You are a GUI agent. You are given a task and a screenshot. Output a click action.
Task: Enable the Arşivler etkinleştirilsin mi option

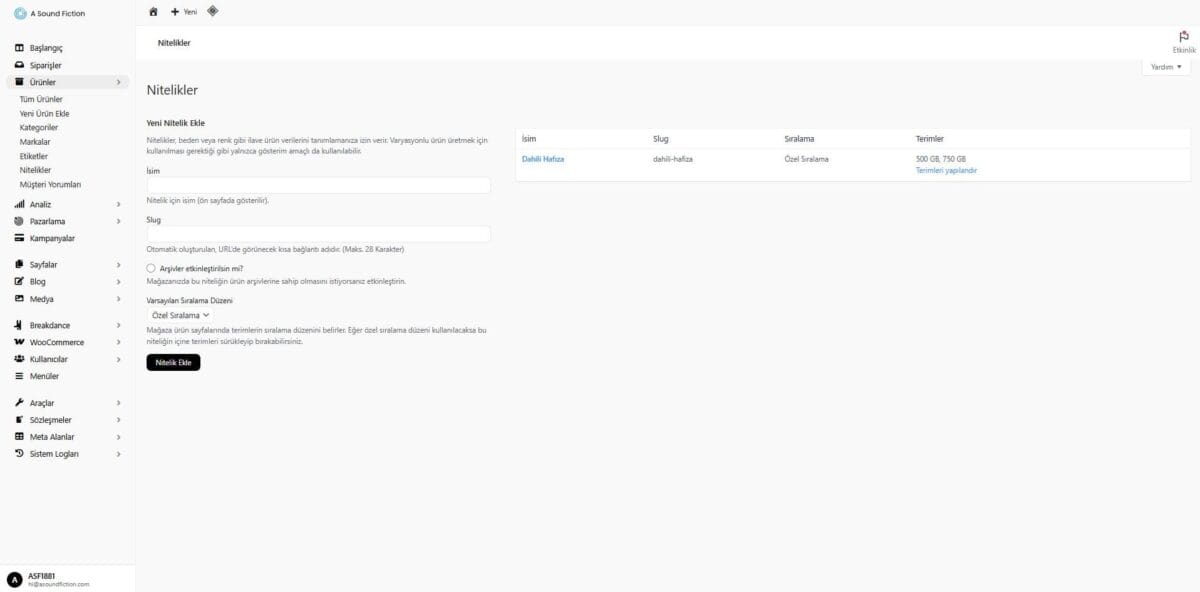pyautogui.click(x=151, y=268)
